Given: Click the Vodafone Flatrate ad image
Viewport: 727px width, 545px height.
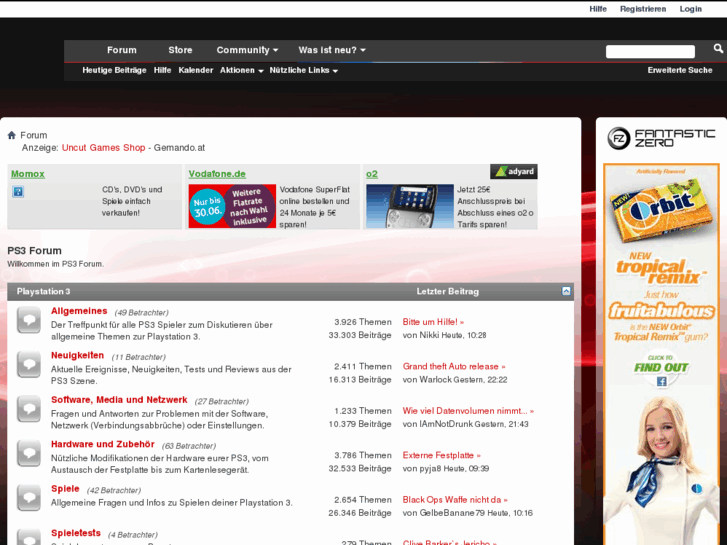Looking at the screenshot, I should click(x=232, y=206).
